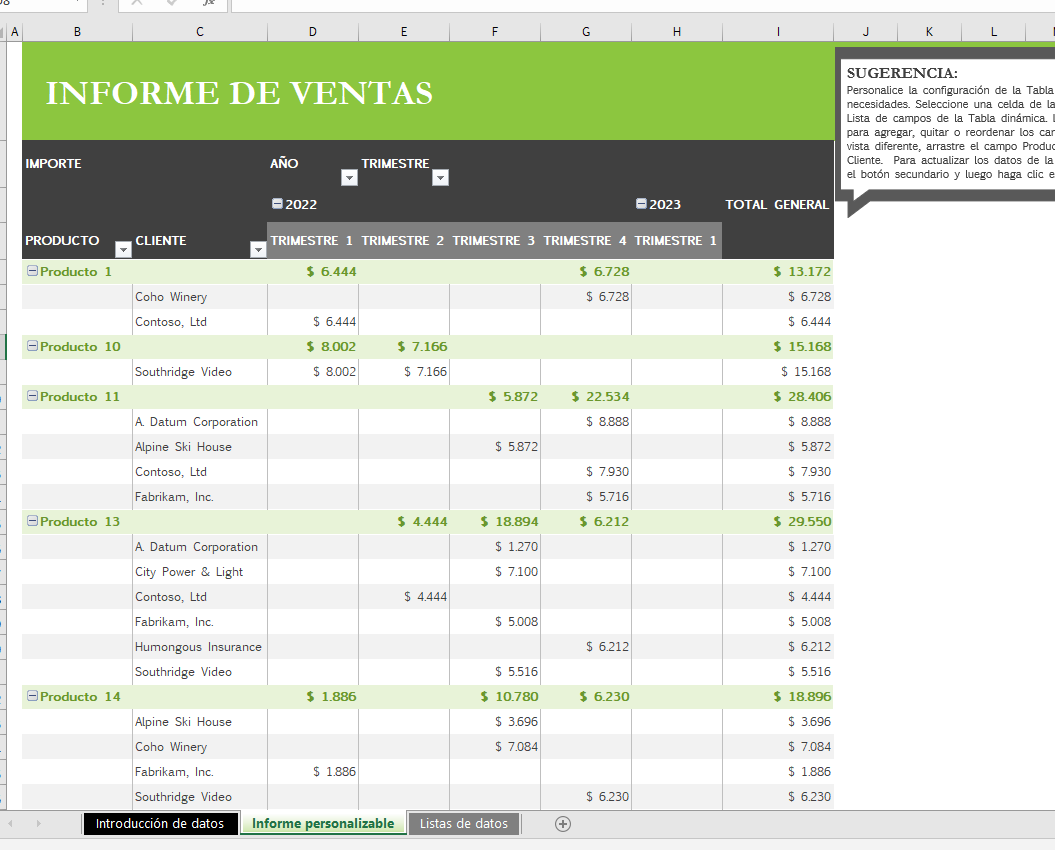Viewport: 1055px width, 850px height.
Task: Collapse the Producto 14 group
Action: point(31,696)
